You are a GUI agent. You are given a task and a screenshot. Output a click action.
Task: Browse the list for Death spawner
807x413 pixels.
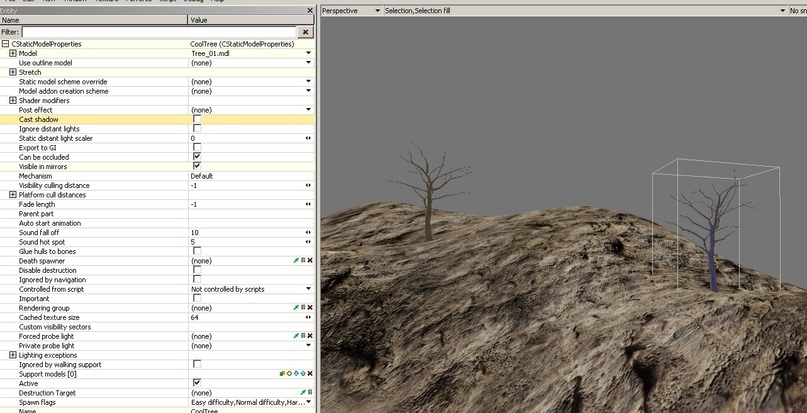[303, 261]
